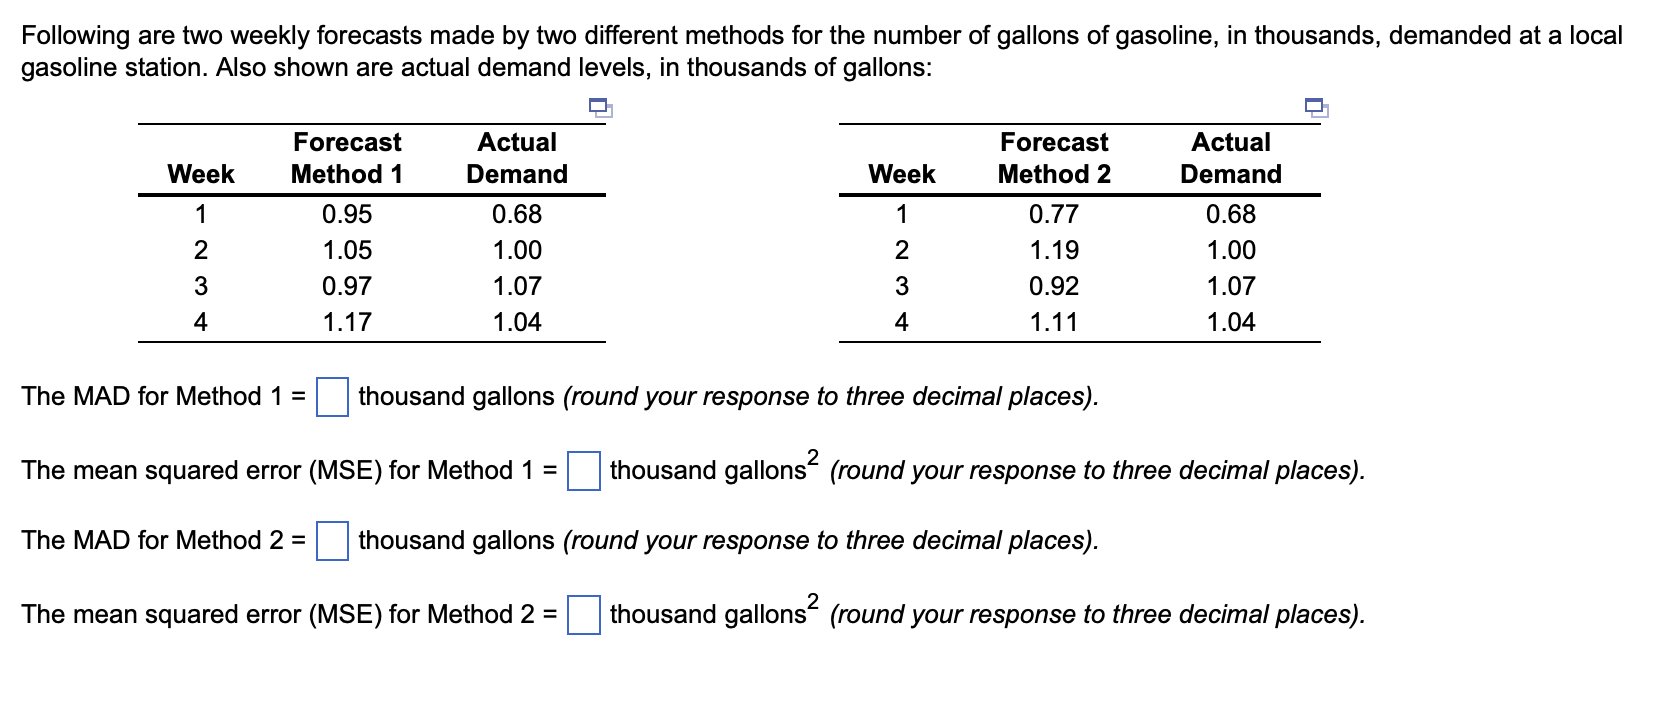This screenshot has height=708, width=1672.
Task: Select the Forecast Method 1 column header
Action: point(346,158)
